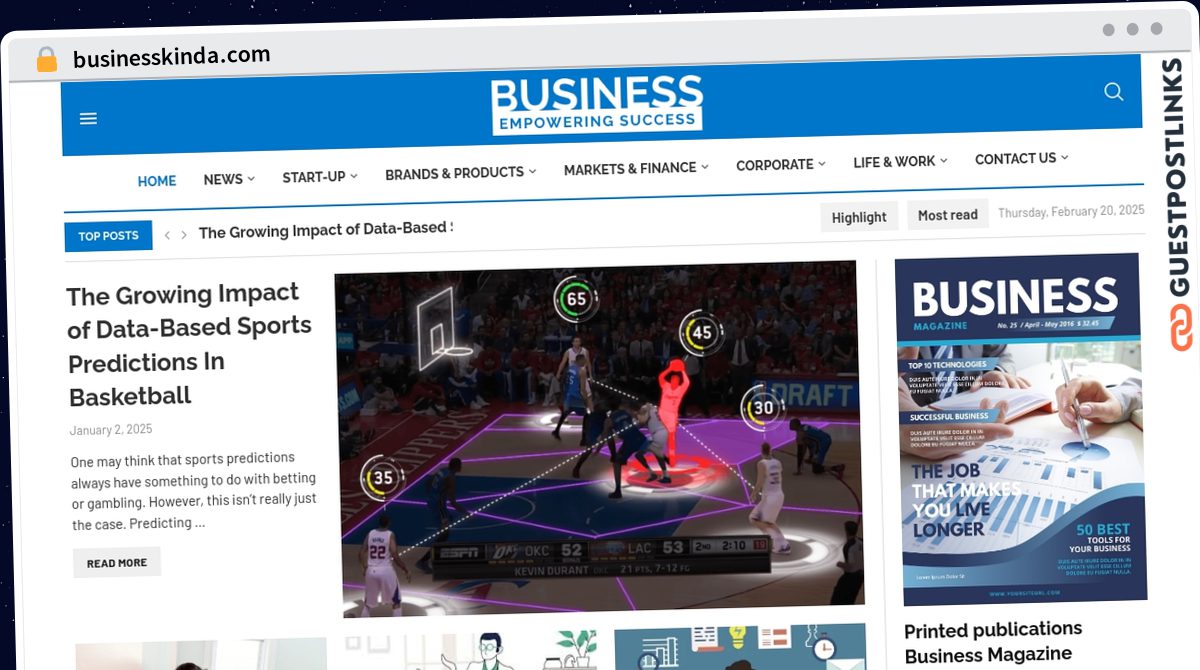Click the GuestPostLinks chain logo
Screen dimensions: 1200x670
pyautogui.click(x=1182, y=327)
